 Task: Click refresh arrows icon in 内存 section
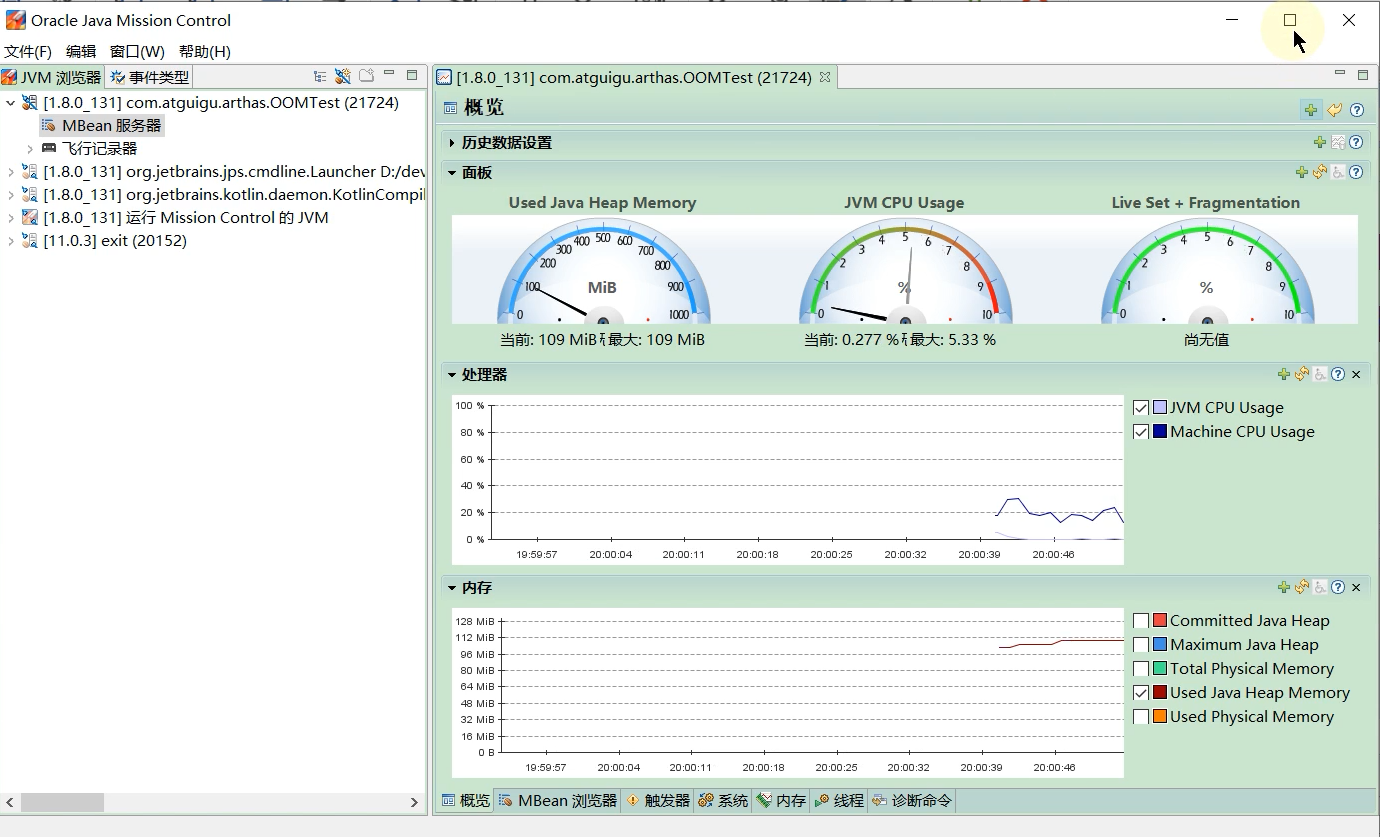pos(1302,587)
